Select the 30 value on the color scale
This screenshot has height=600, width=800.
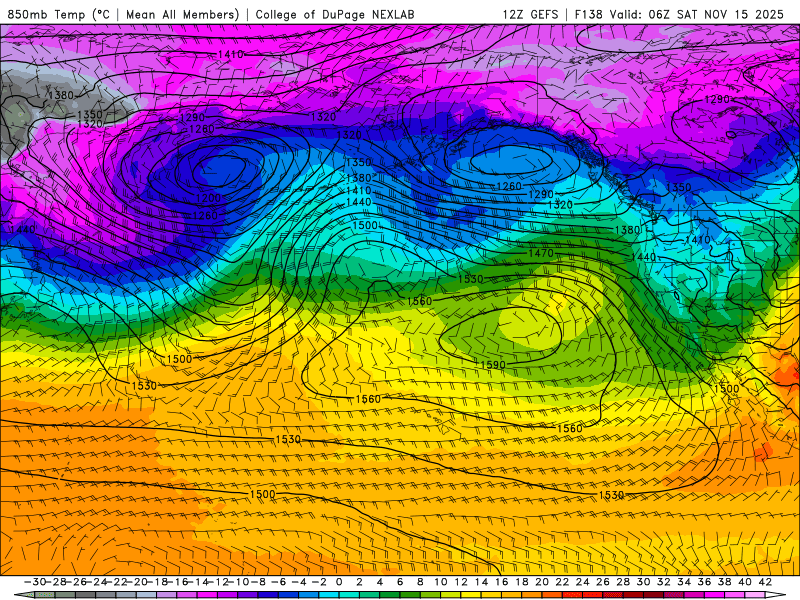point(643,582)
